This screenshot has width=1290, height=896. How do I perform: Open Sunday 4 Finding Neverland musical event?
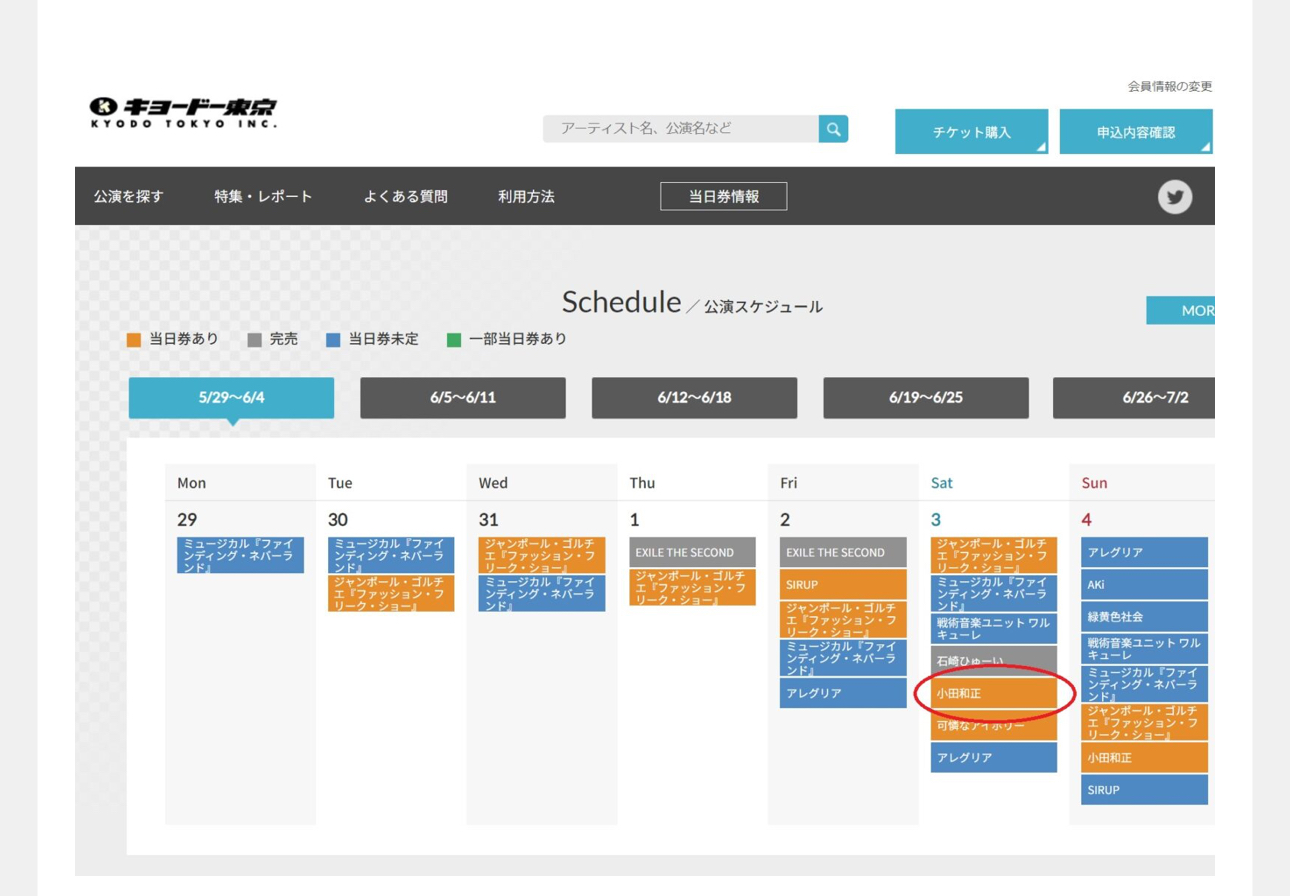1145,683
